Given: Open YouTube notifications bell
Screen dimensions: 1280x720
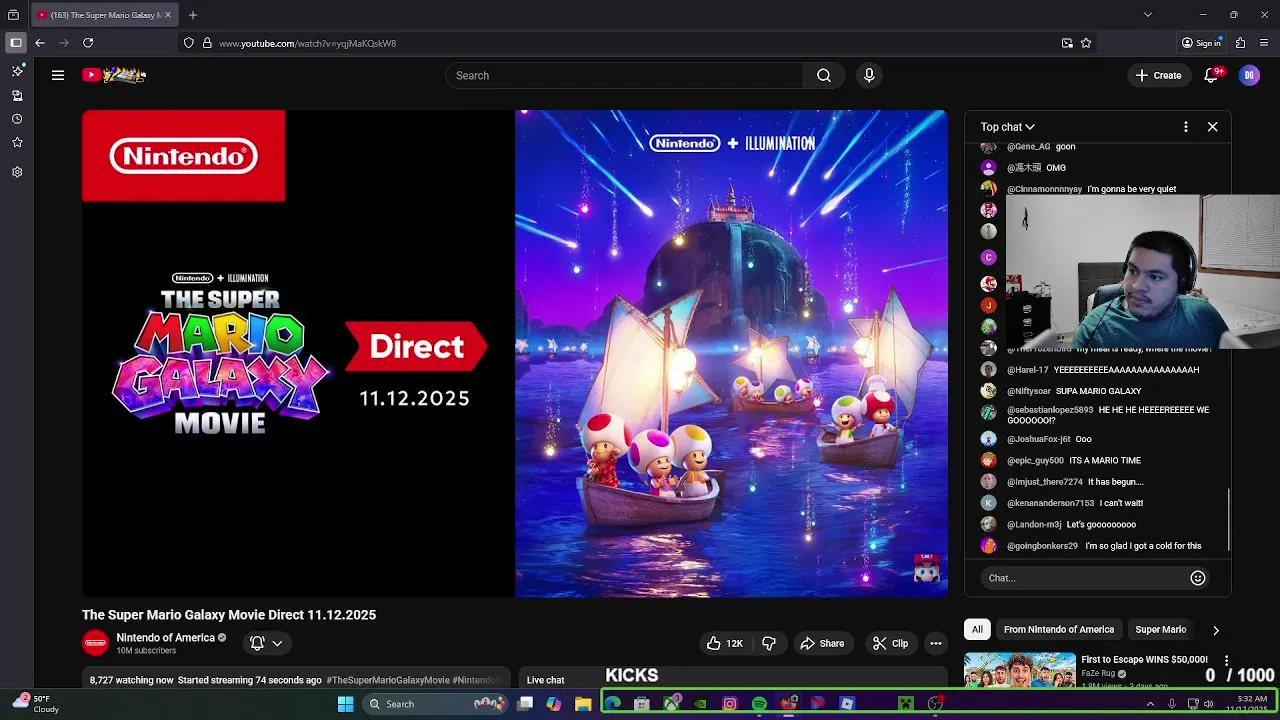Looking at the screenshot, I should (x=1212, y=75).
